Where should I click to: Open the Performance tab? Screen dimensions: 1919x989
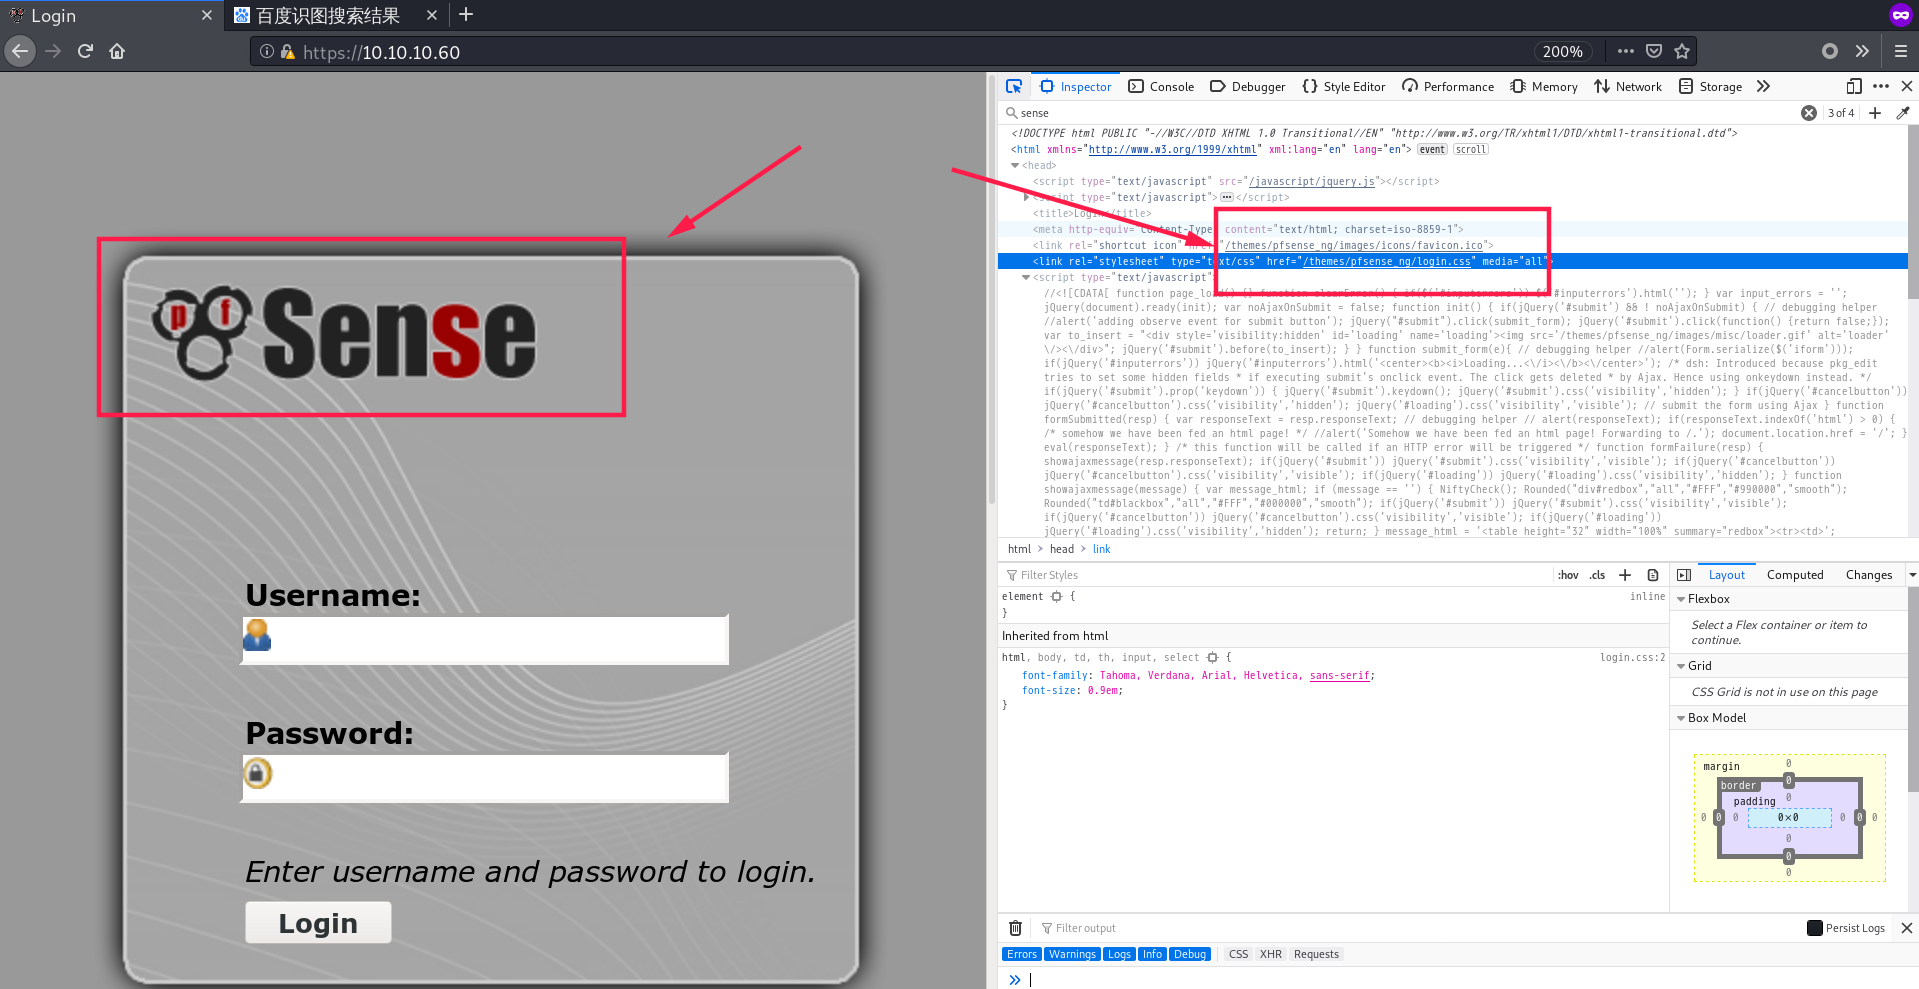click(x=1448, y=87)
